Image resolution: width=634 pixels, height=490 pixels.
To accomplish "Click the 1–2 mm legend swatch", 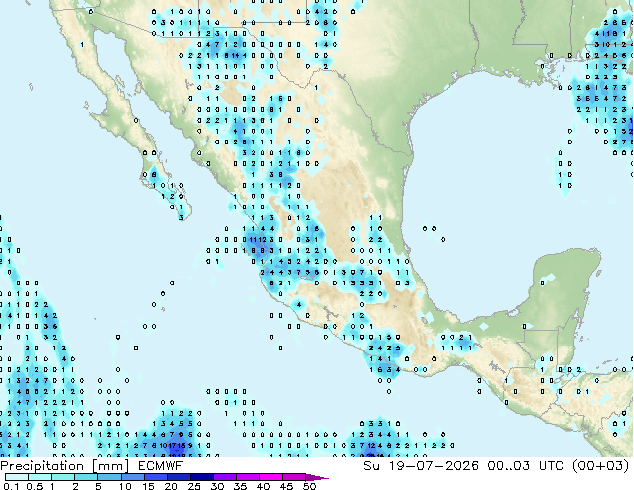I will click(63, 477).
